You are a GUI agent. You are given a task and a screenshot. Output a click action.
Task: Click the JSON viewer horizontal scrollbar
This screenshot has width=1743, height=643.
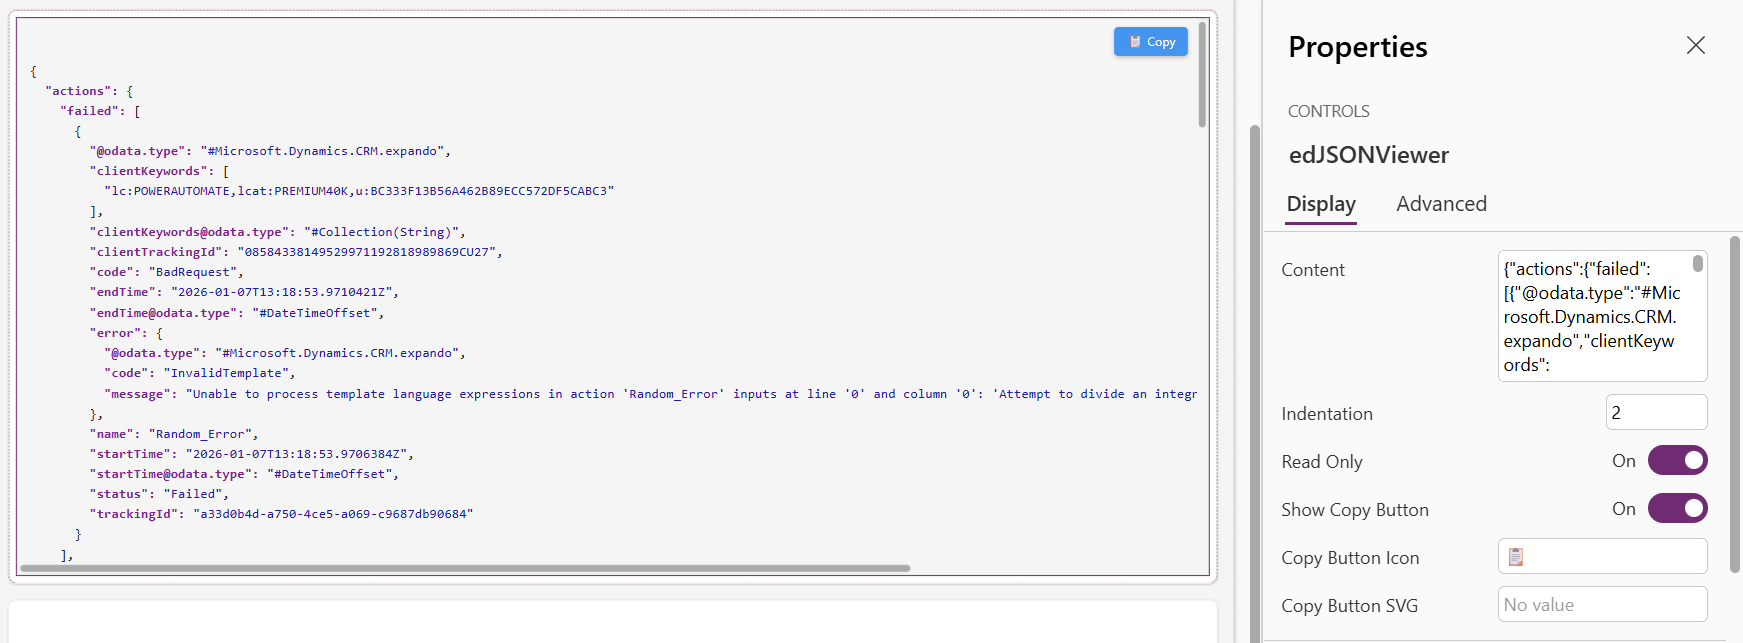tap(465, 568)
